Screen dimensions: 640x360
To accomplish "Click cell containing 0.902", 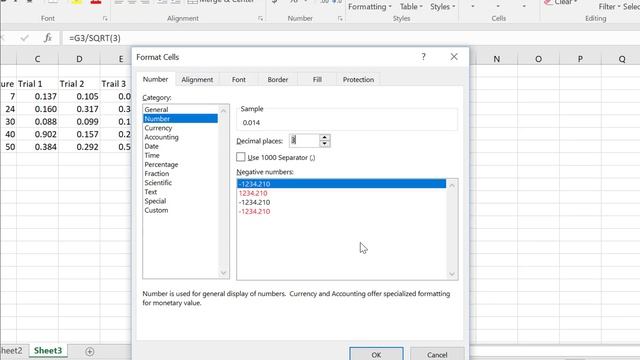I will click(x=37, y=134).
